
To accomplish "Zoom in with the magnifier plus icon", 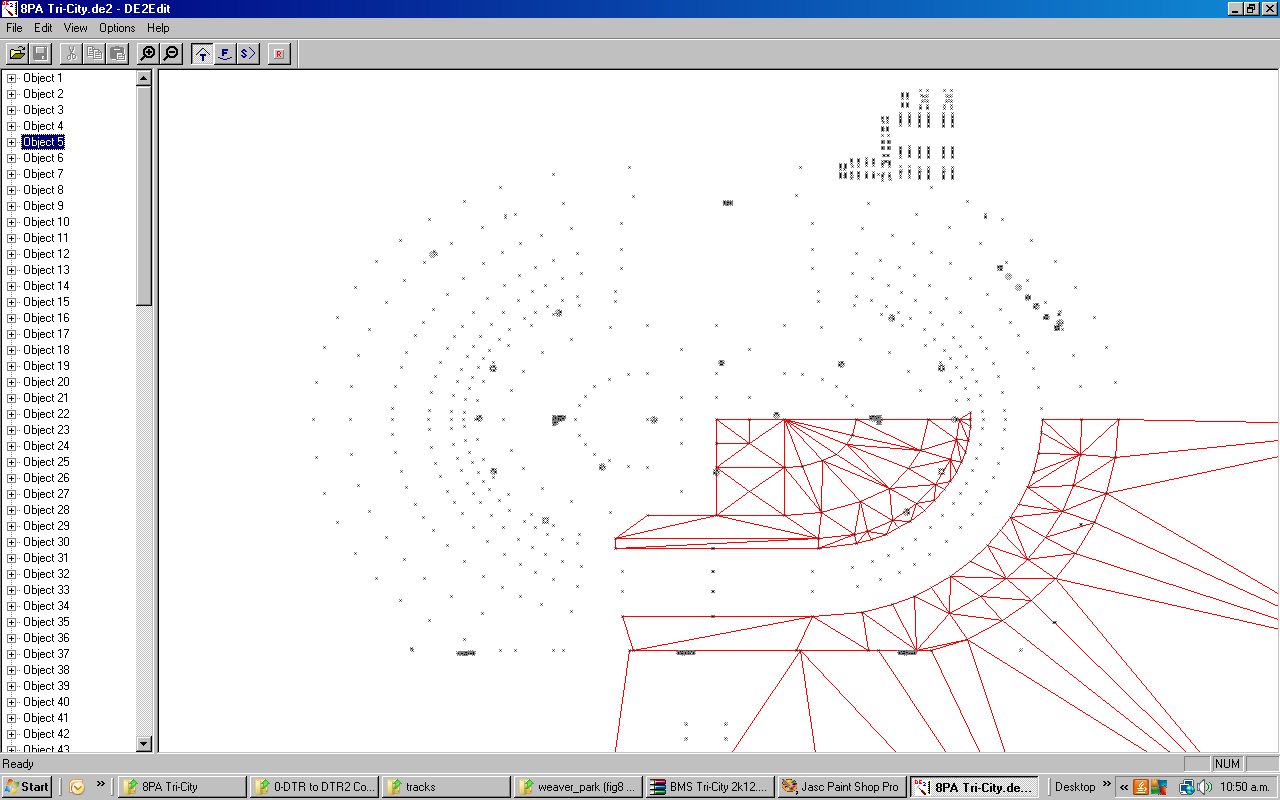I will click(148, 53).
